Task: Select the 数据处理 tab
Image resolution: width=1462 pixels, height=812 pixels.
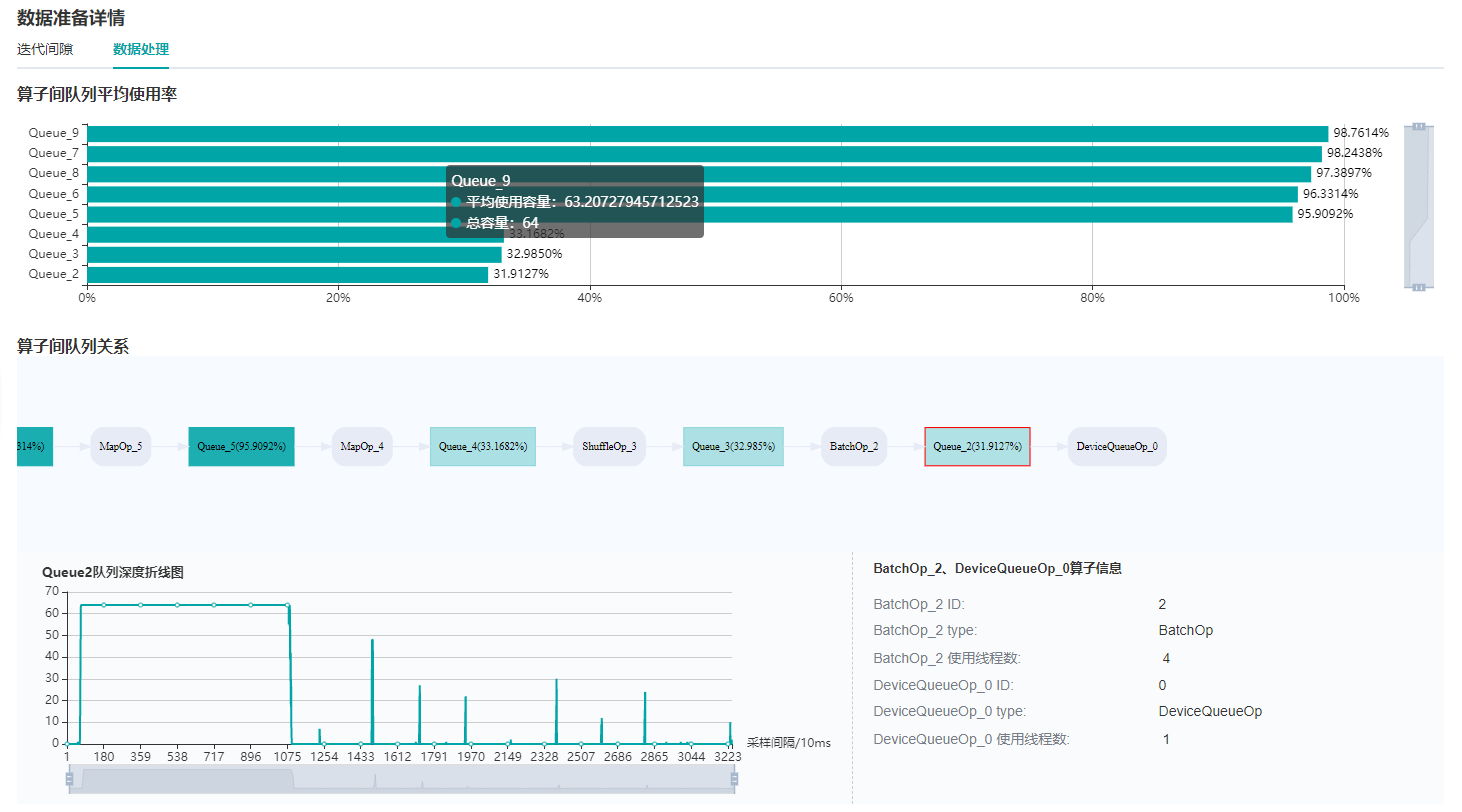Action: coord(141,49)
